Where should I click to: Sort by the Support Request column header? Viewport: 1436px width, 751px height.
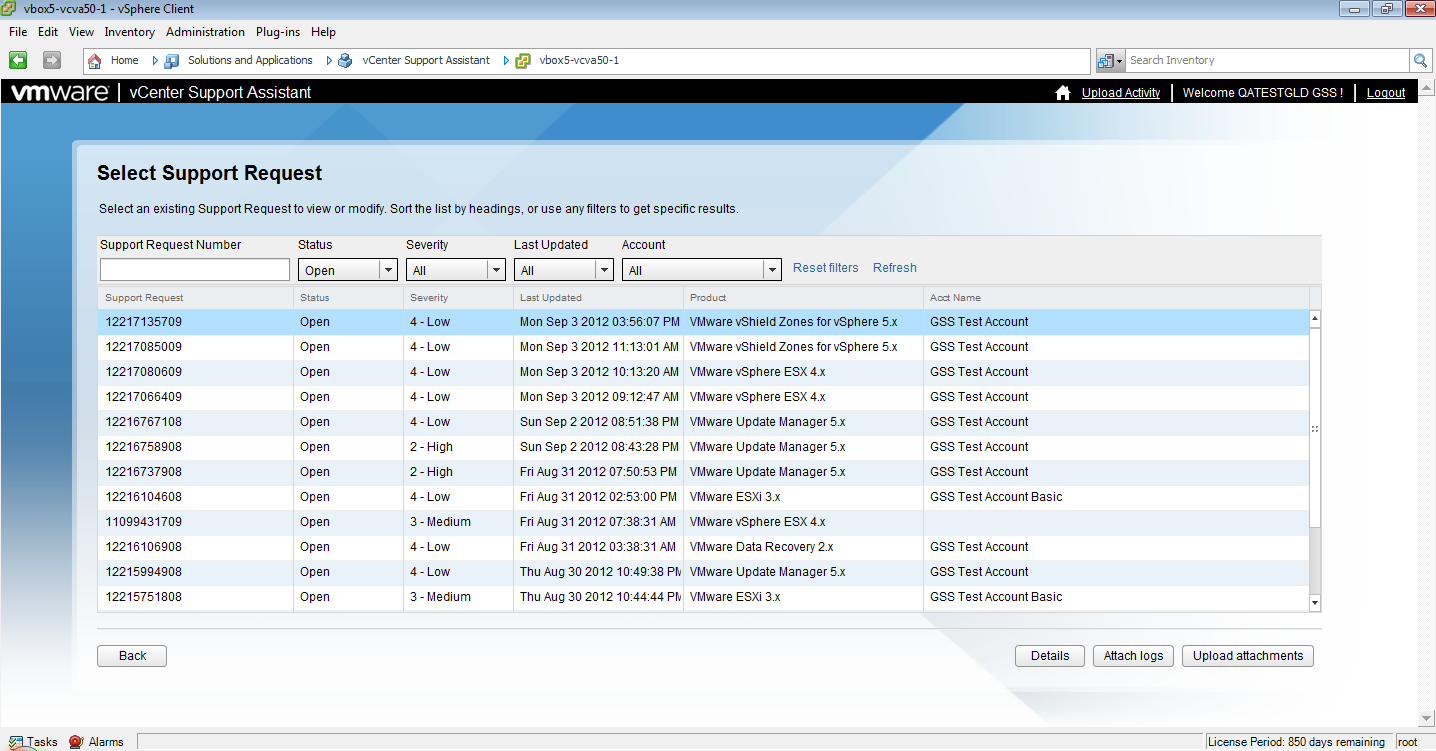click(195, 298)
